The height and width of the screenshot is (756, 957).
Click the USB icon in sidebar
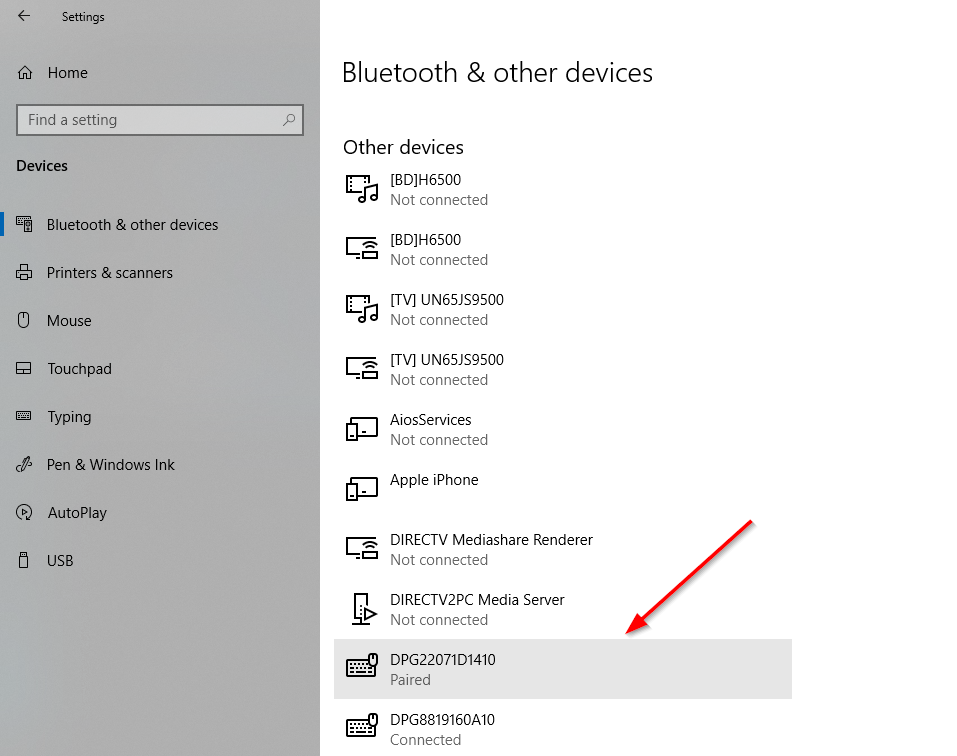point(25,561)
